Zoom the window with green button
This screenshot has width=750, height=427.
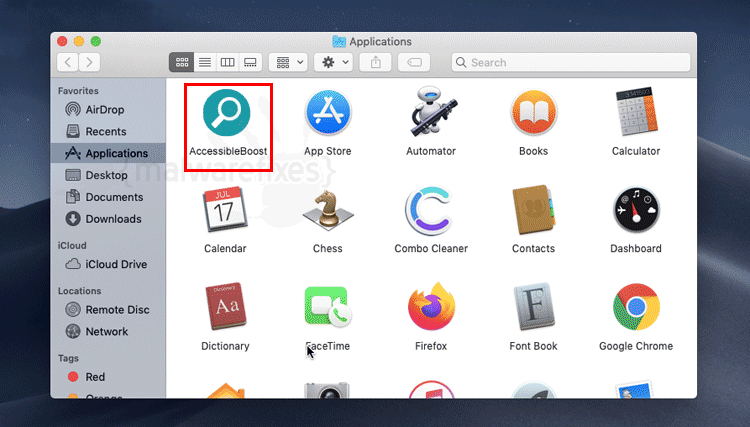[96, 42]
